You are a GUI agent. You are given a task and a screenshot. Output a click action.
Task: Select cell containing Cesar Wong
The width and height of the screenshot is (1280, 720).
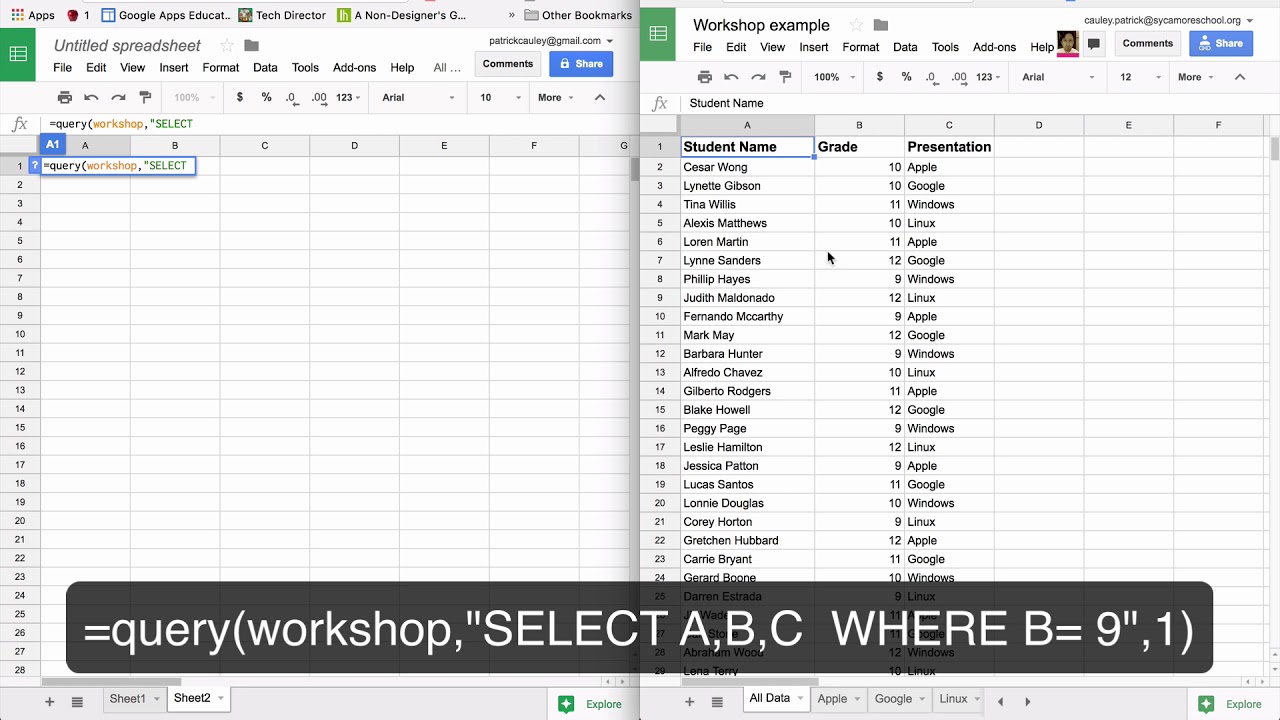coord(747,167)
